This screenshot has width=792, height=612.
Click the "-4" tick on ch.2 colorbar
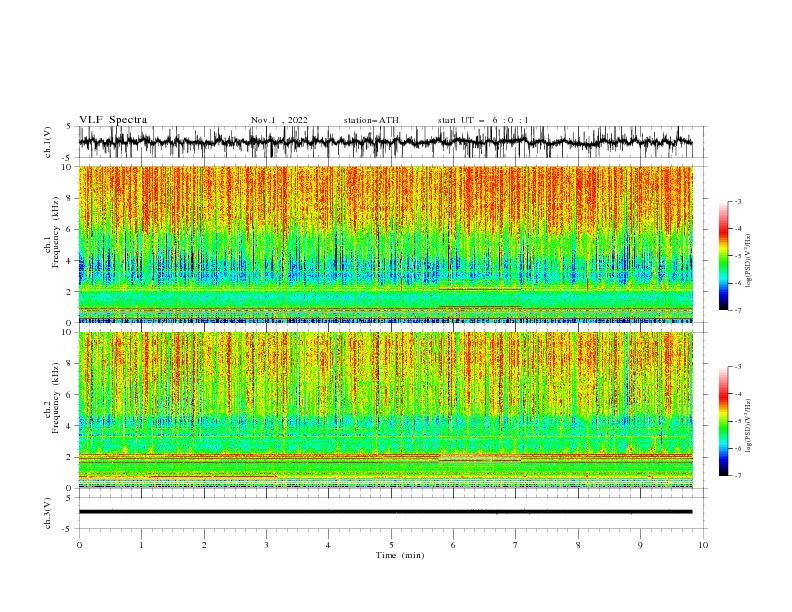pos(738,394)
